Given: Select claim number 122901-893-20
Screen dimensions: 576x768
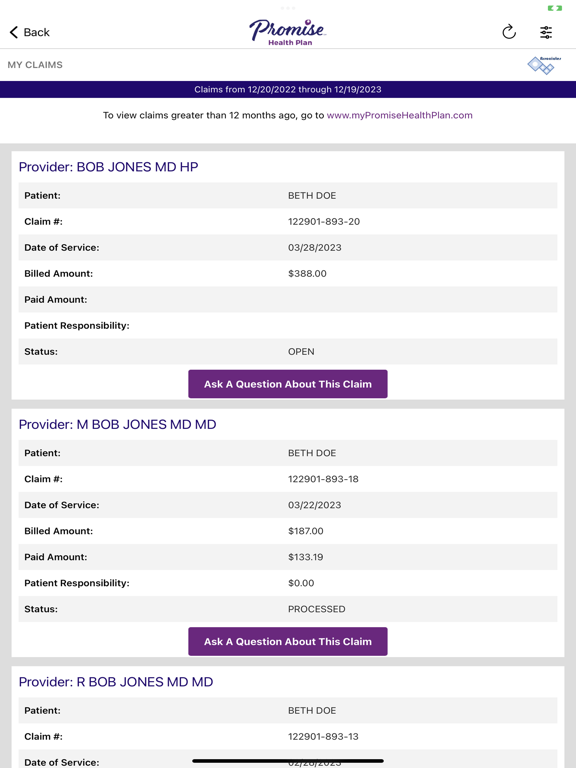Looking at the screenshot, I should tap(324, 222).
